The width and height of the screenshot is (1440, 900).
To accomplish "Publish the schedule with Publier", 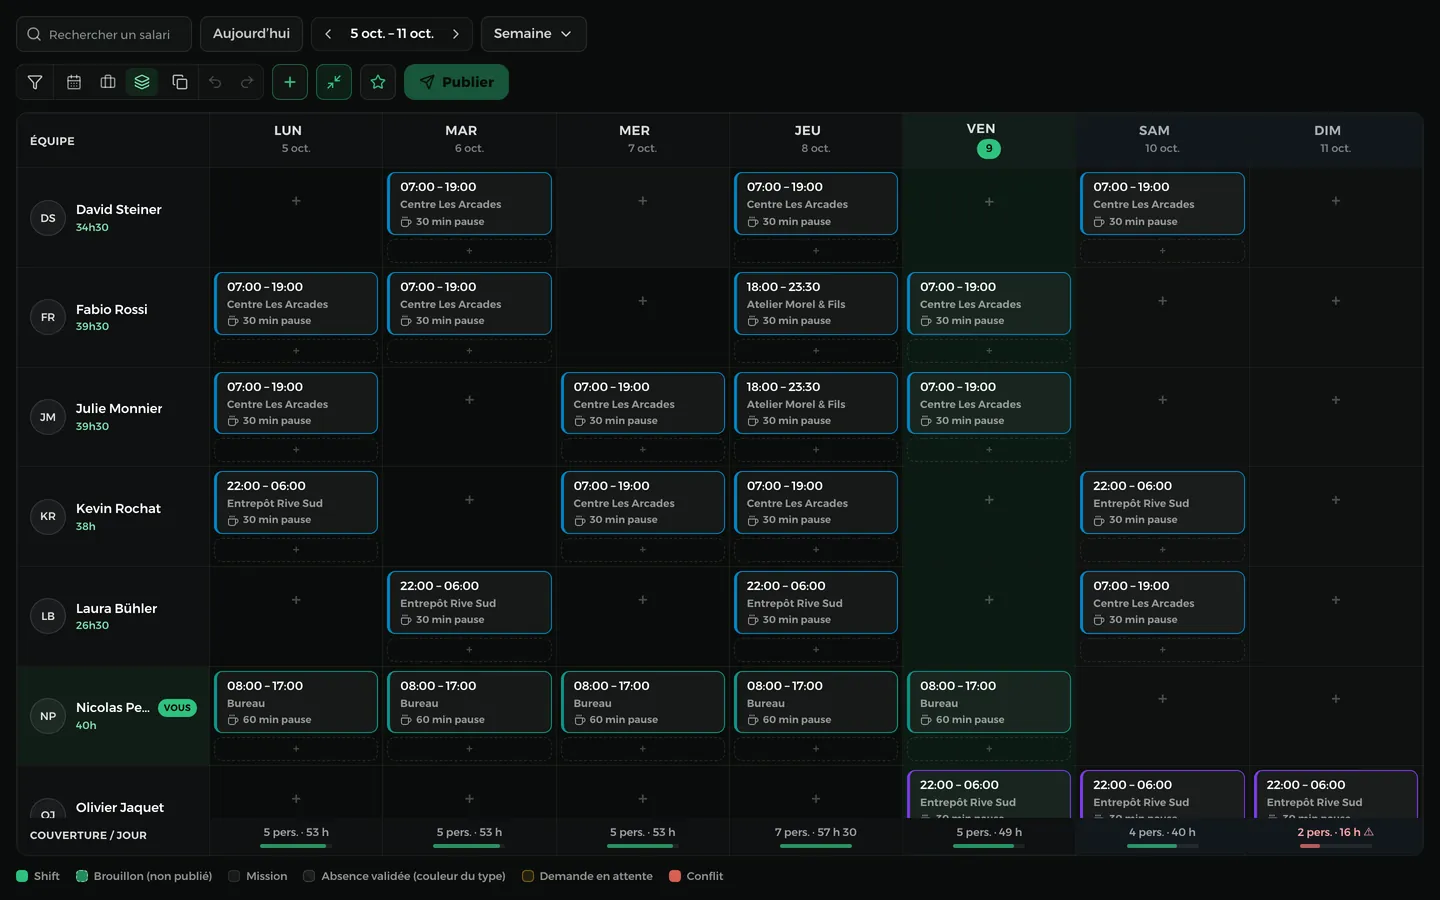I will [x=456, y=82].
